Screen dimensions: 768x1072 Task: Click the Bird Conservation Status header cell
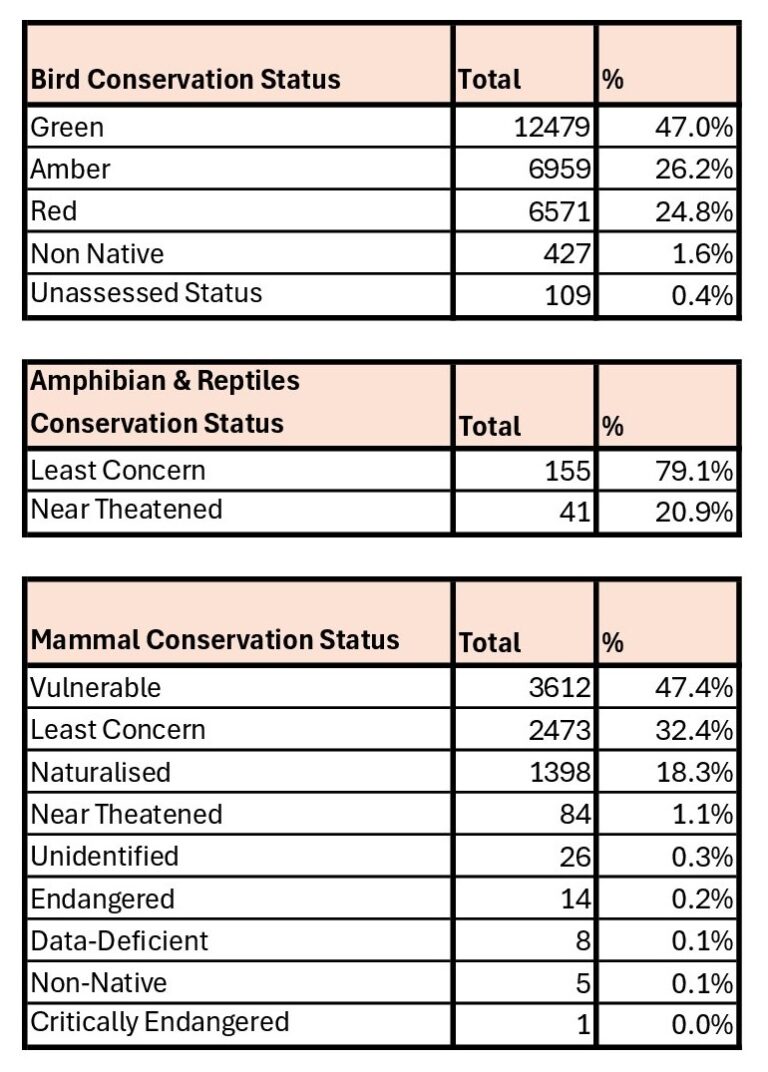[x=185, y=80]
